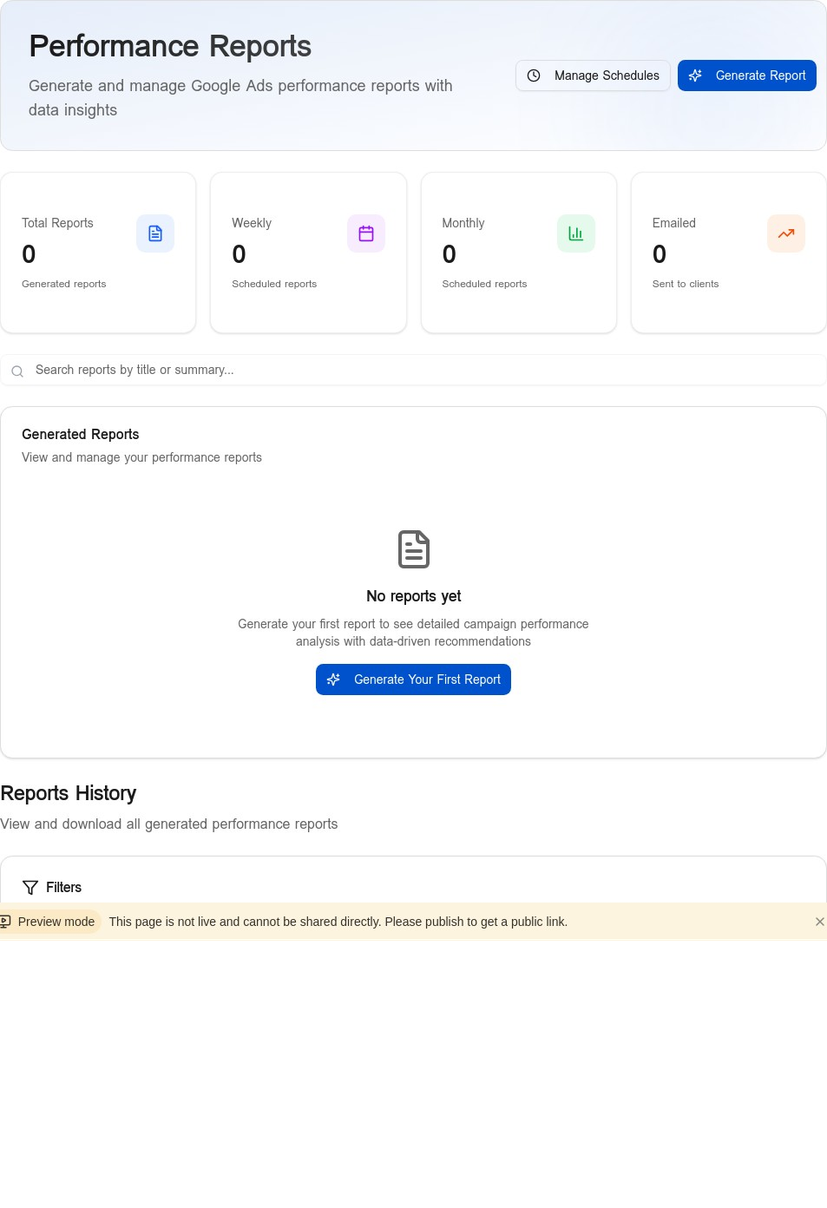The height and width of the screenshot is (1208, 827).
Task: Dismiss the preview mode banner with the X
Action: coord(819,921)
